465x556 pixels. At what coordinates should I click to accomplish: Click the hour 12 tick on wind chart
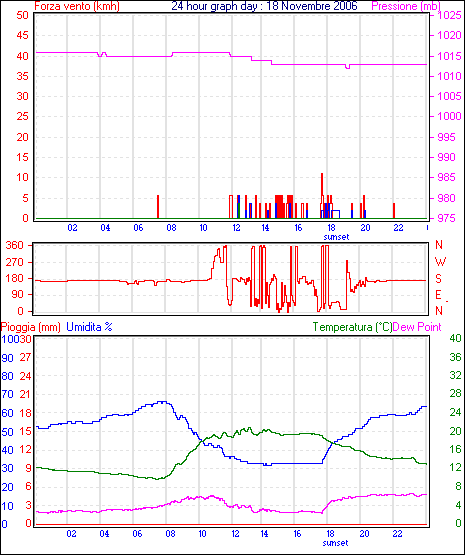tap(237, 228)
